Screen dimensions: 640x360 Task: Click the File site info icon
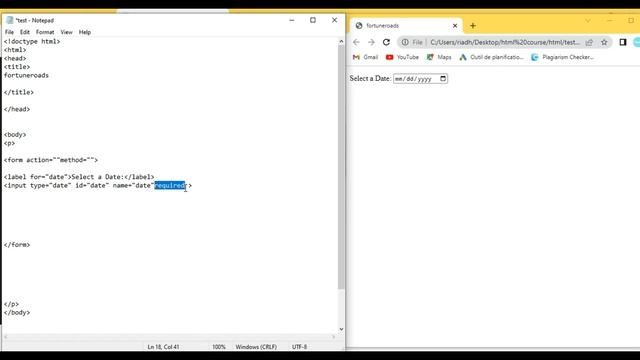(x=412, y=42)
